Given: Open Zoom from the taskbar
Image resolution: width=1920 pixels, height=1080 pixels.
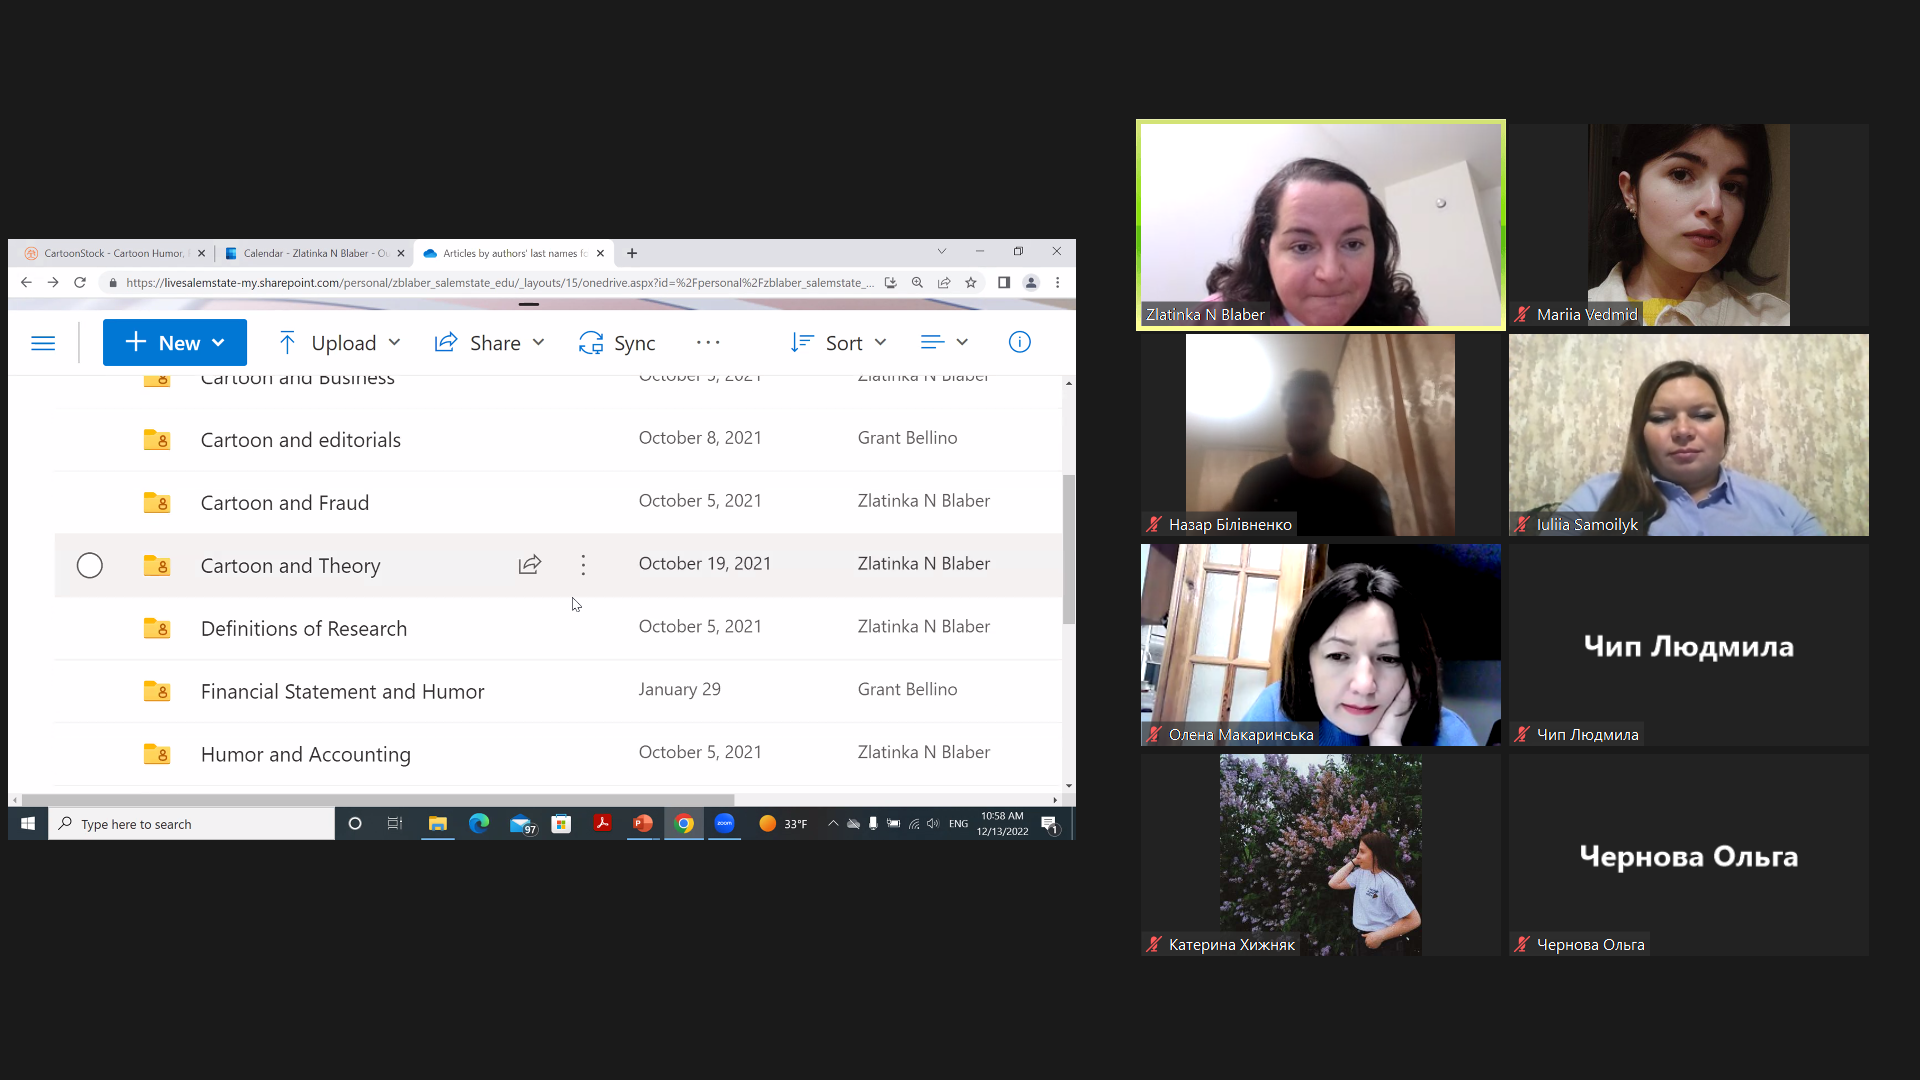Looking at the screenshot, I should tap(725, 824).
